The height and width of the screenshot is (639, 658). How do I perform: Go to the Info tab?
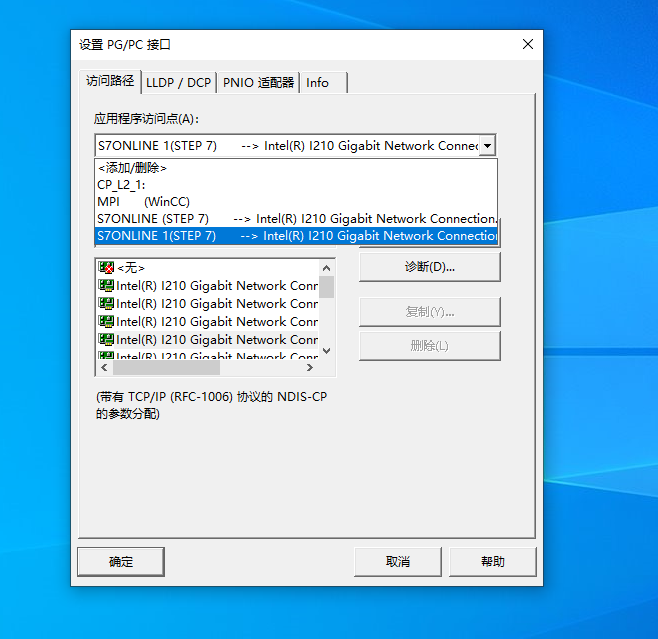pyautogui.click(x=318, y=83)
